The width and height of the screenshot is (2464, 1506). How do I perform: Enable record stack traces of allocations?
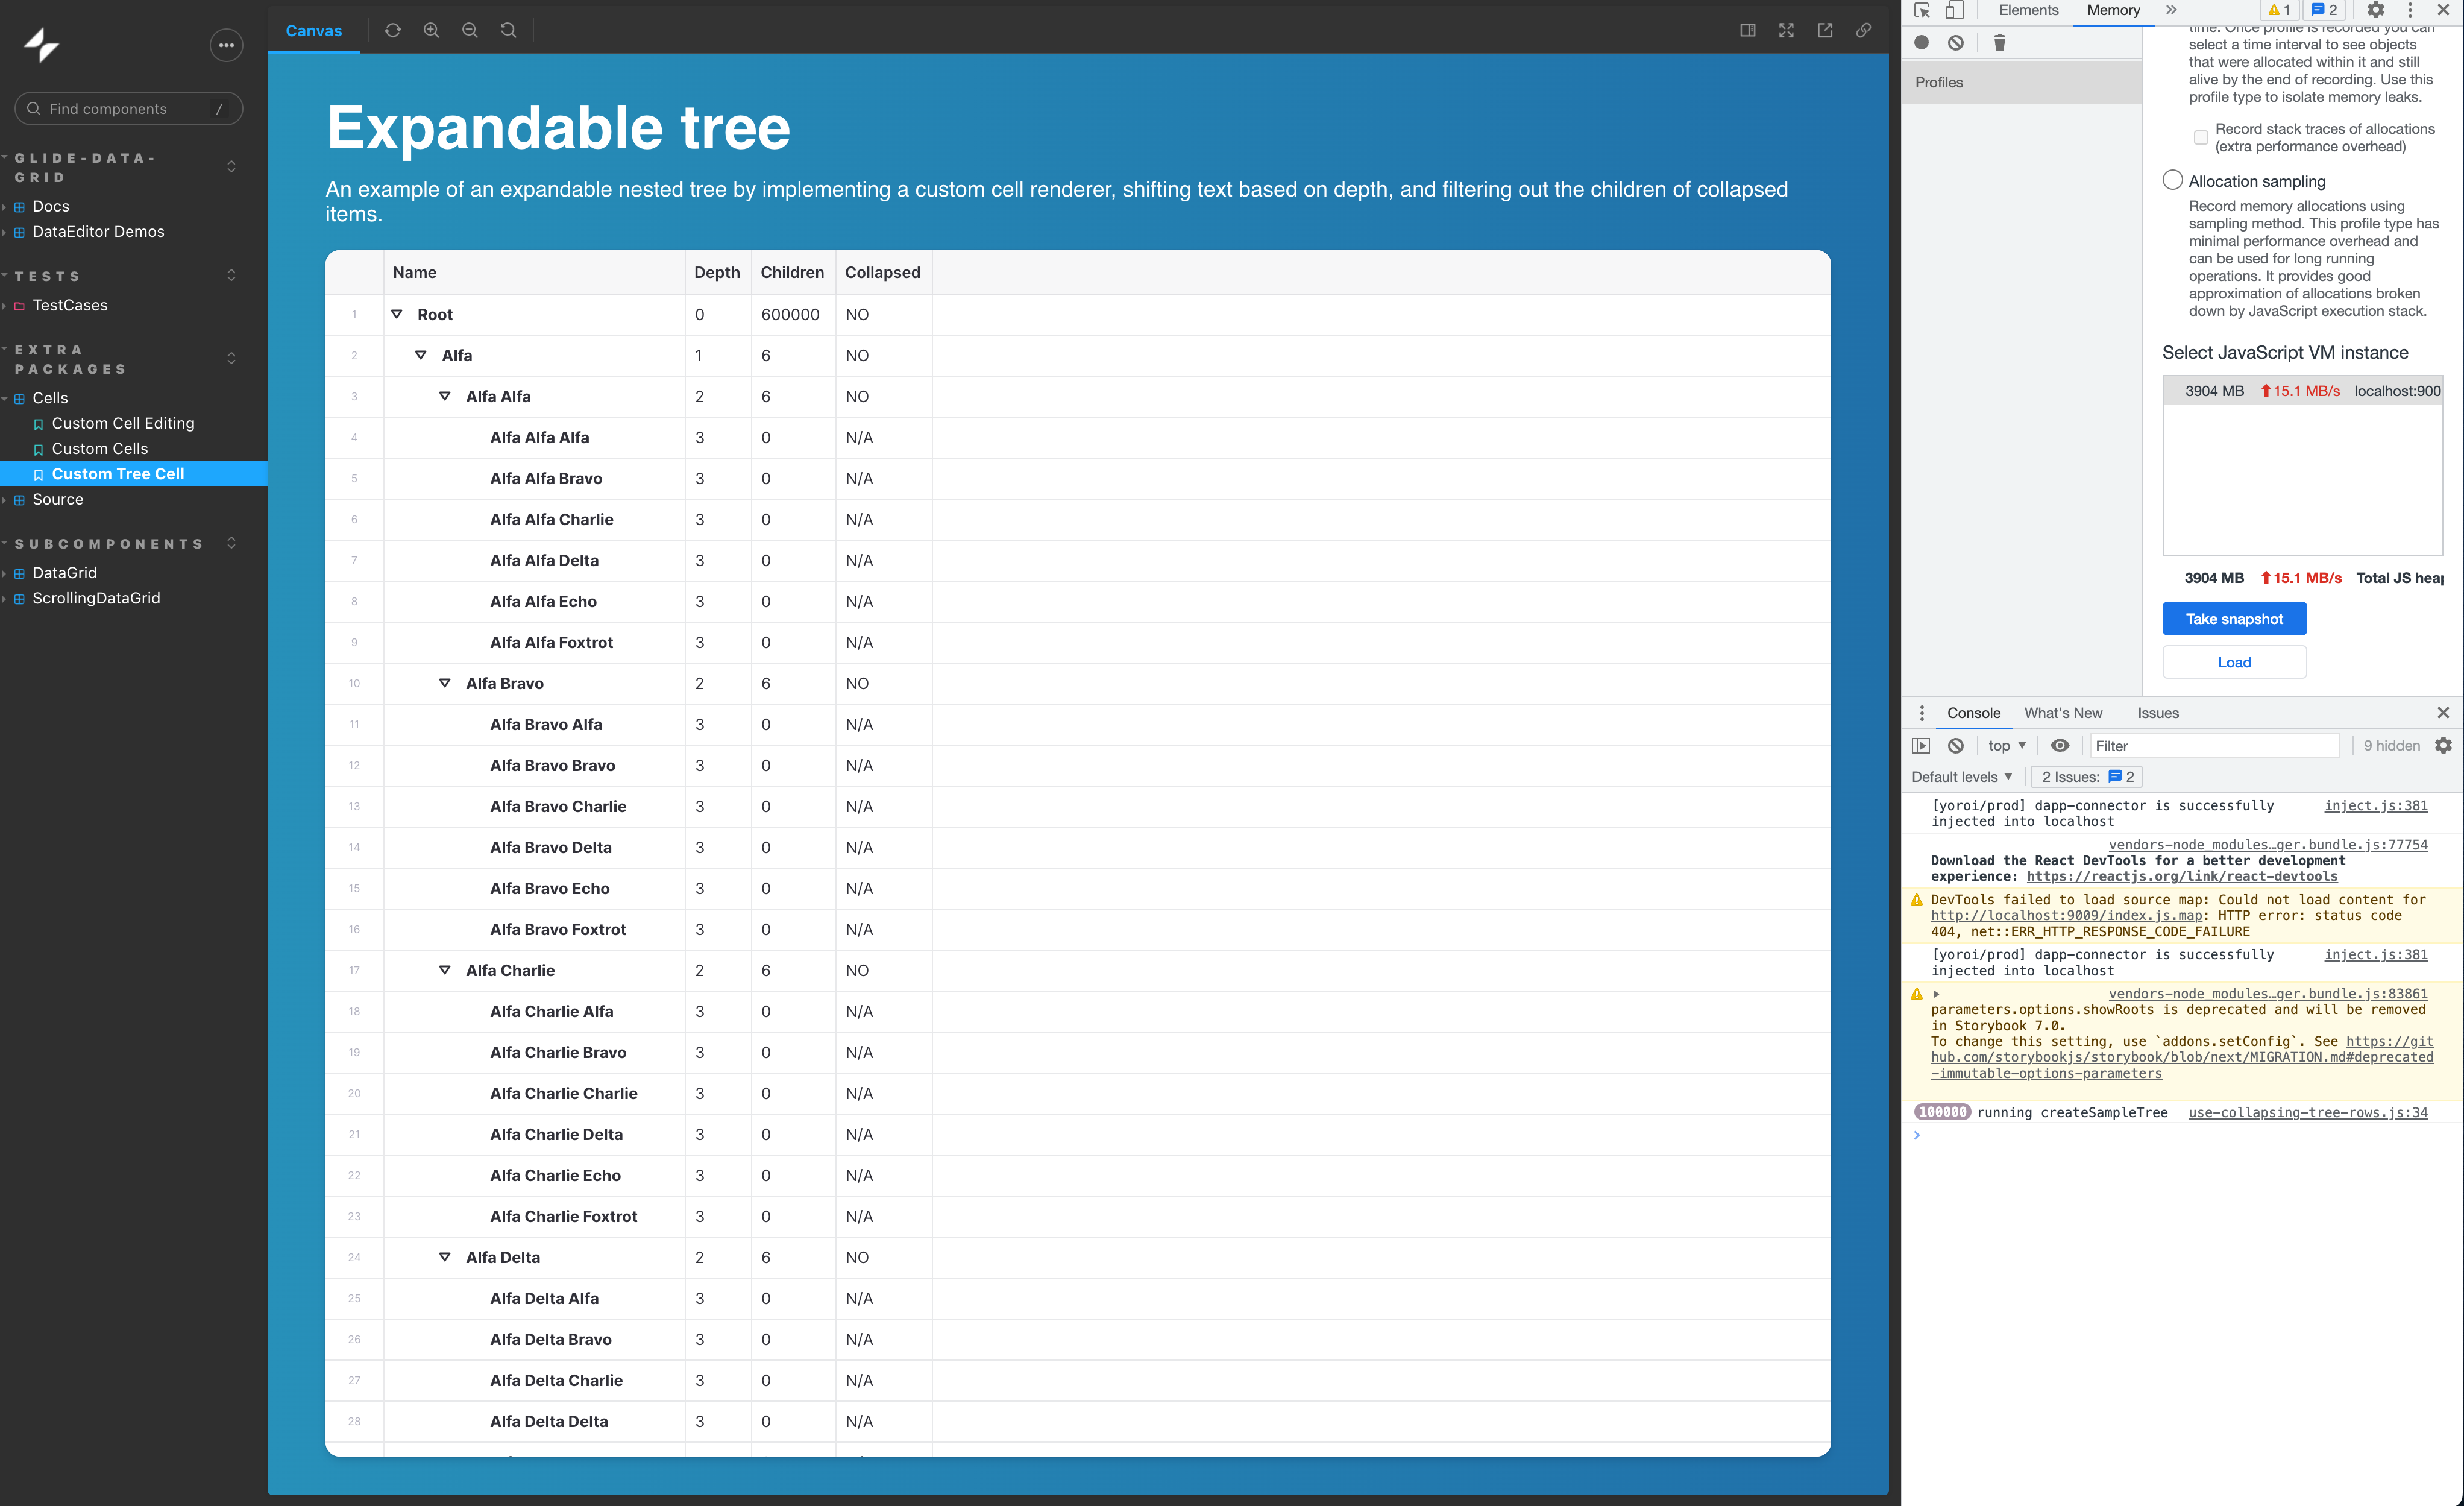(2200, 137)
